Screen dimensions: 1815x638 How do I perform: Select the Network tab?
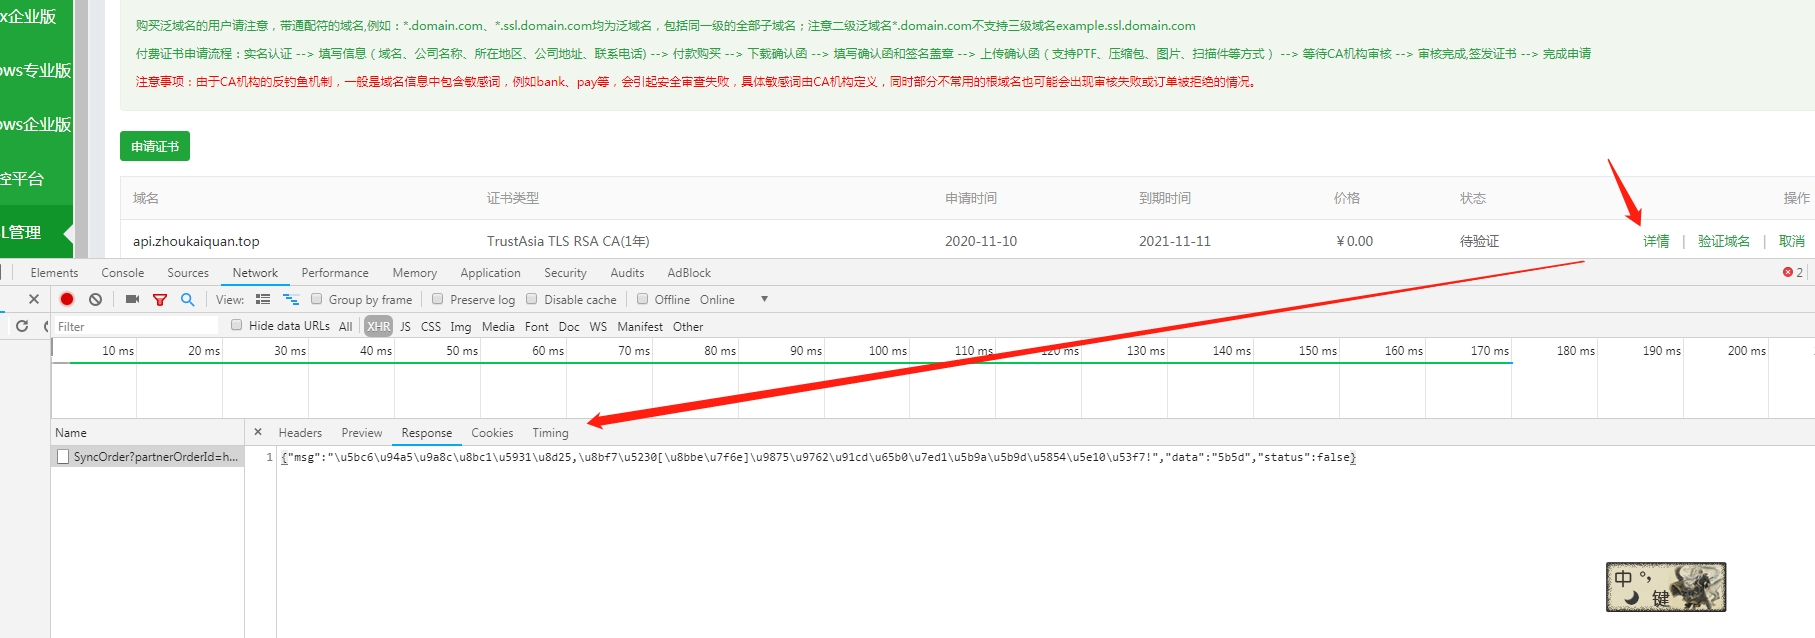[x=255, y=272]
